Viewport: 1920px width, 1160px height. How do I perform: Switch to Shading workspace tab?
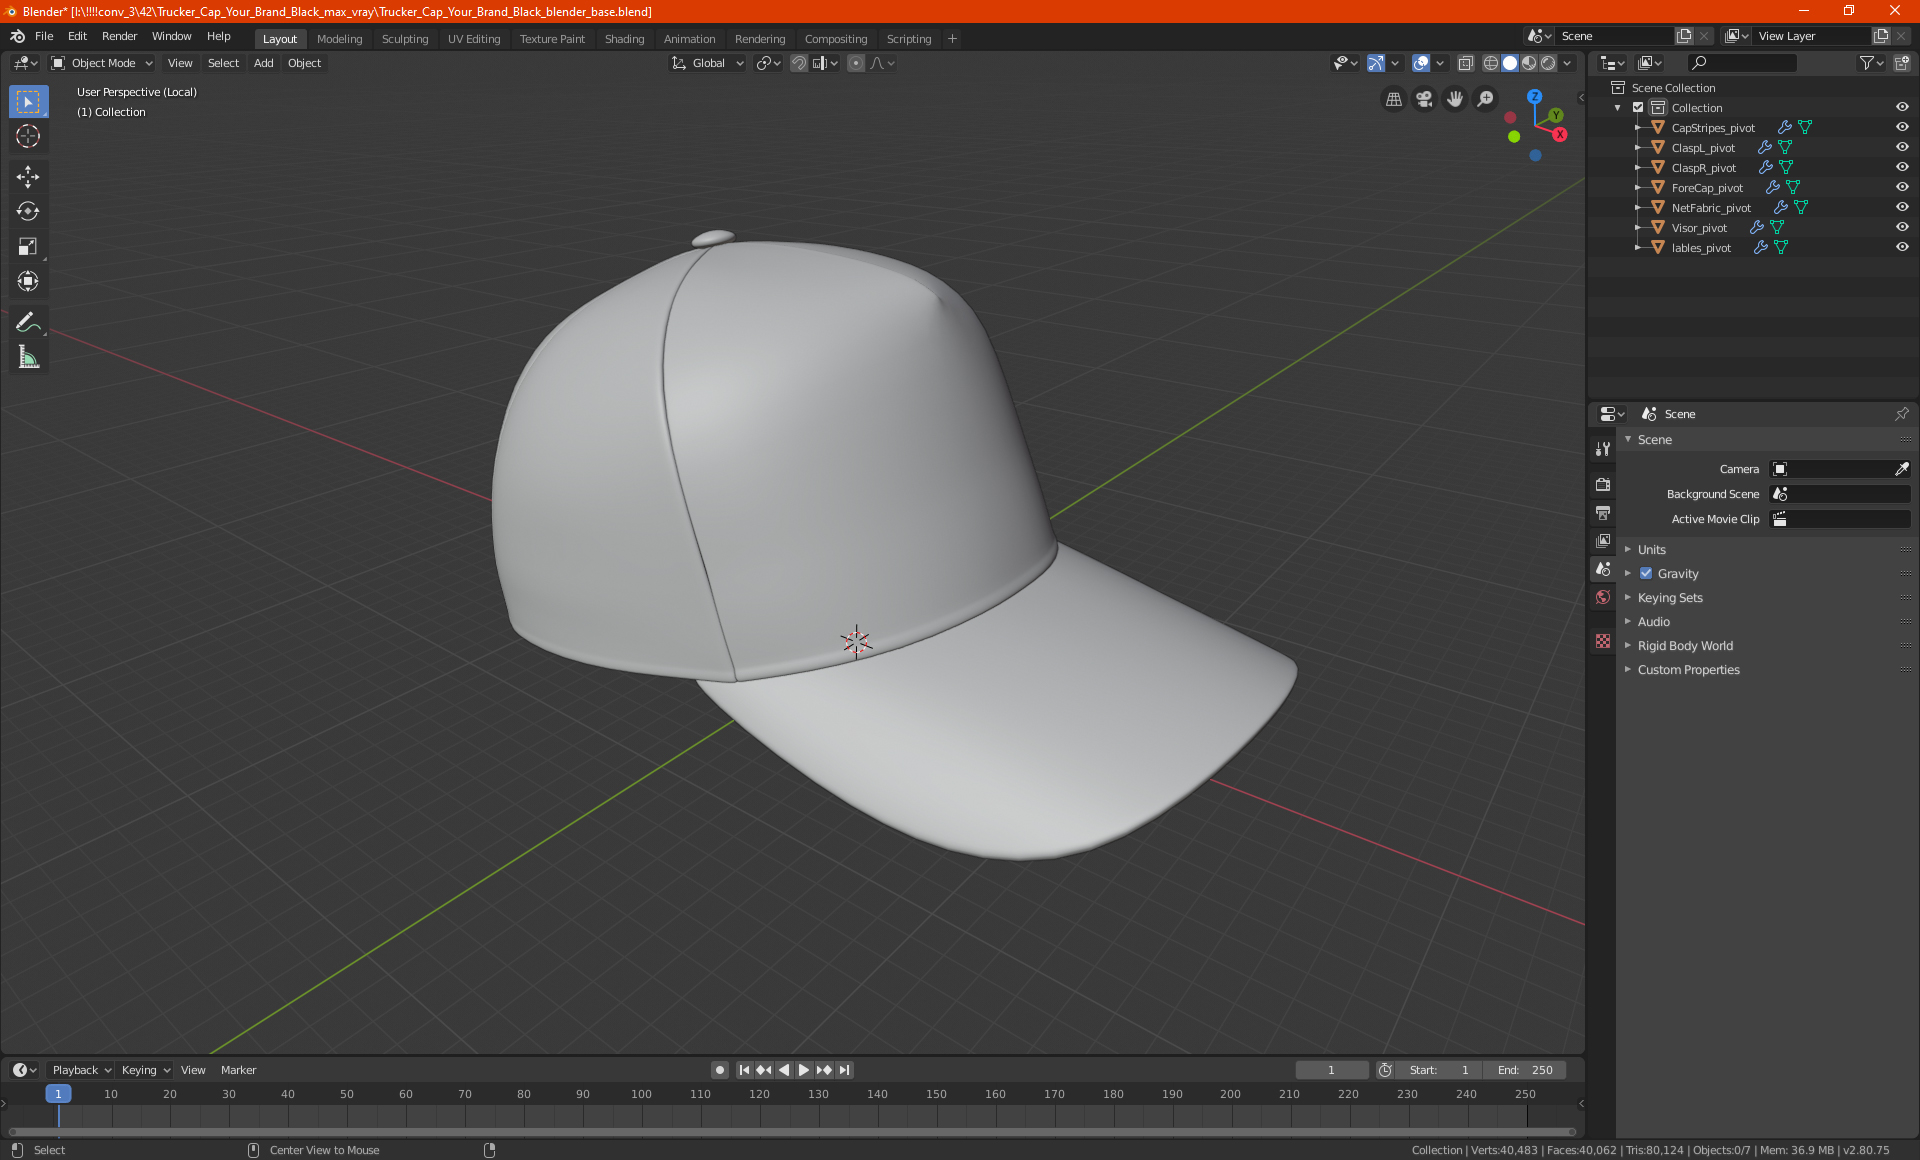624,39
